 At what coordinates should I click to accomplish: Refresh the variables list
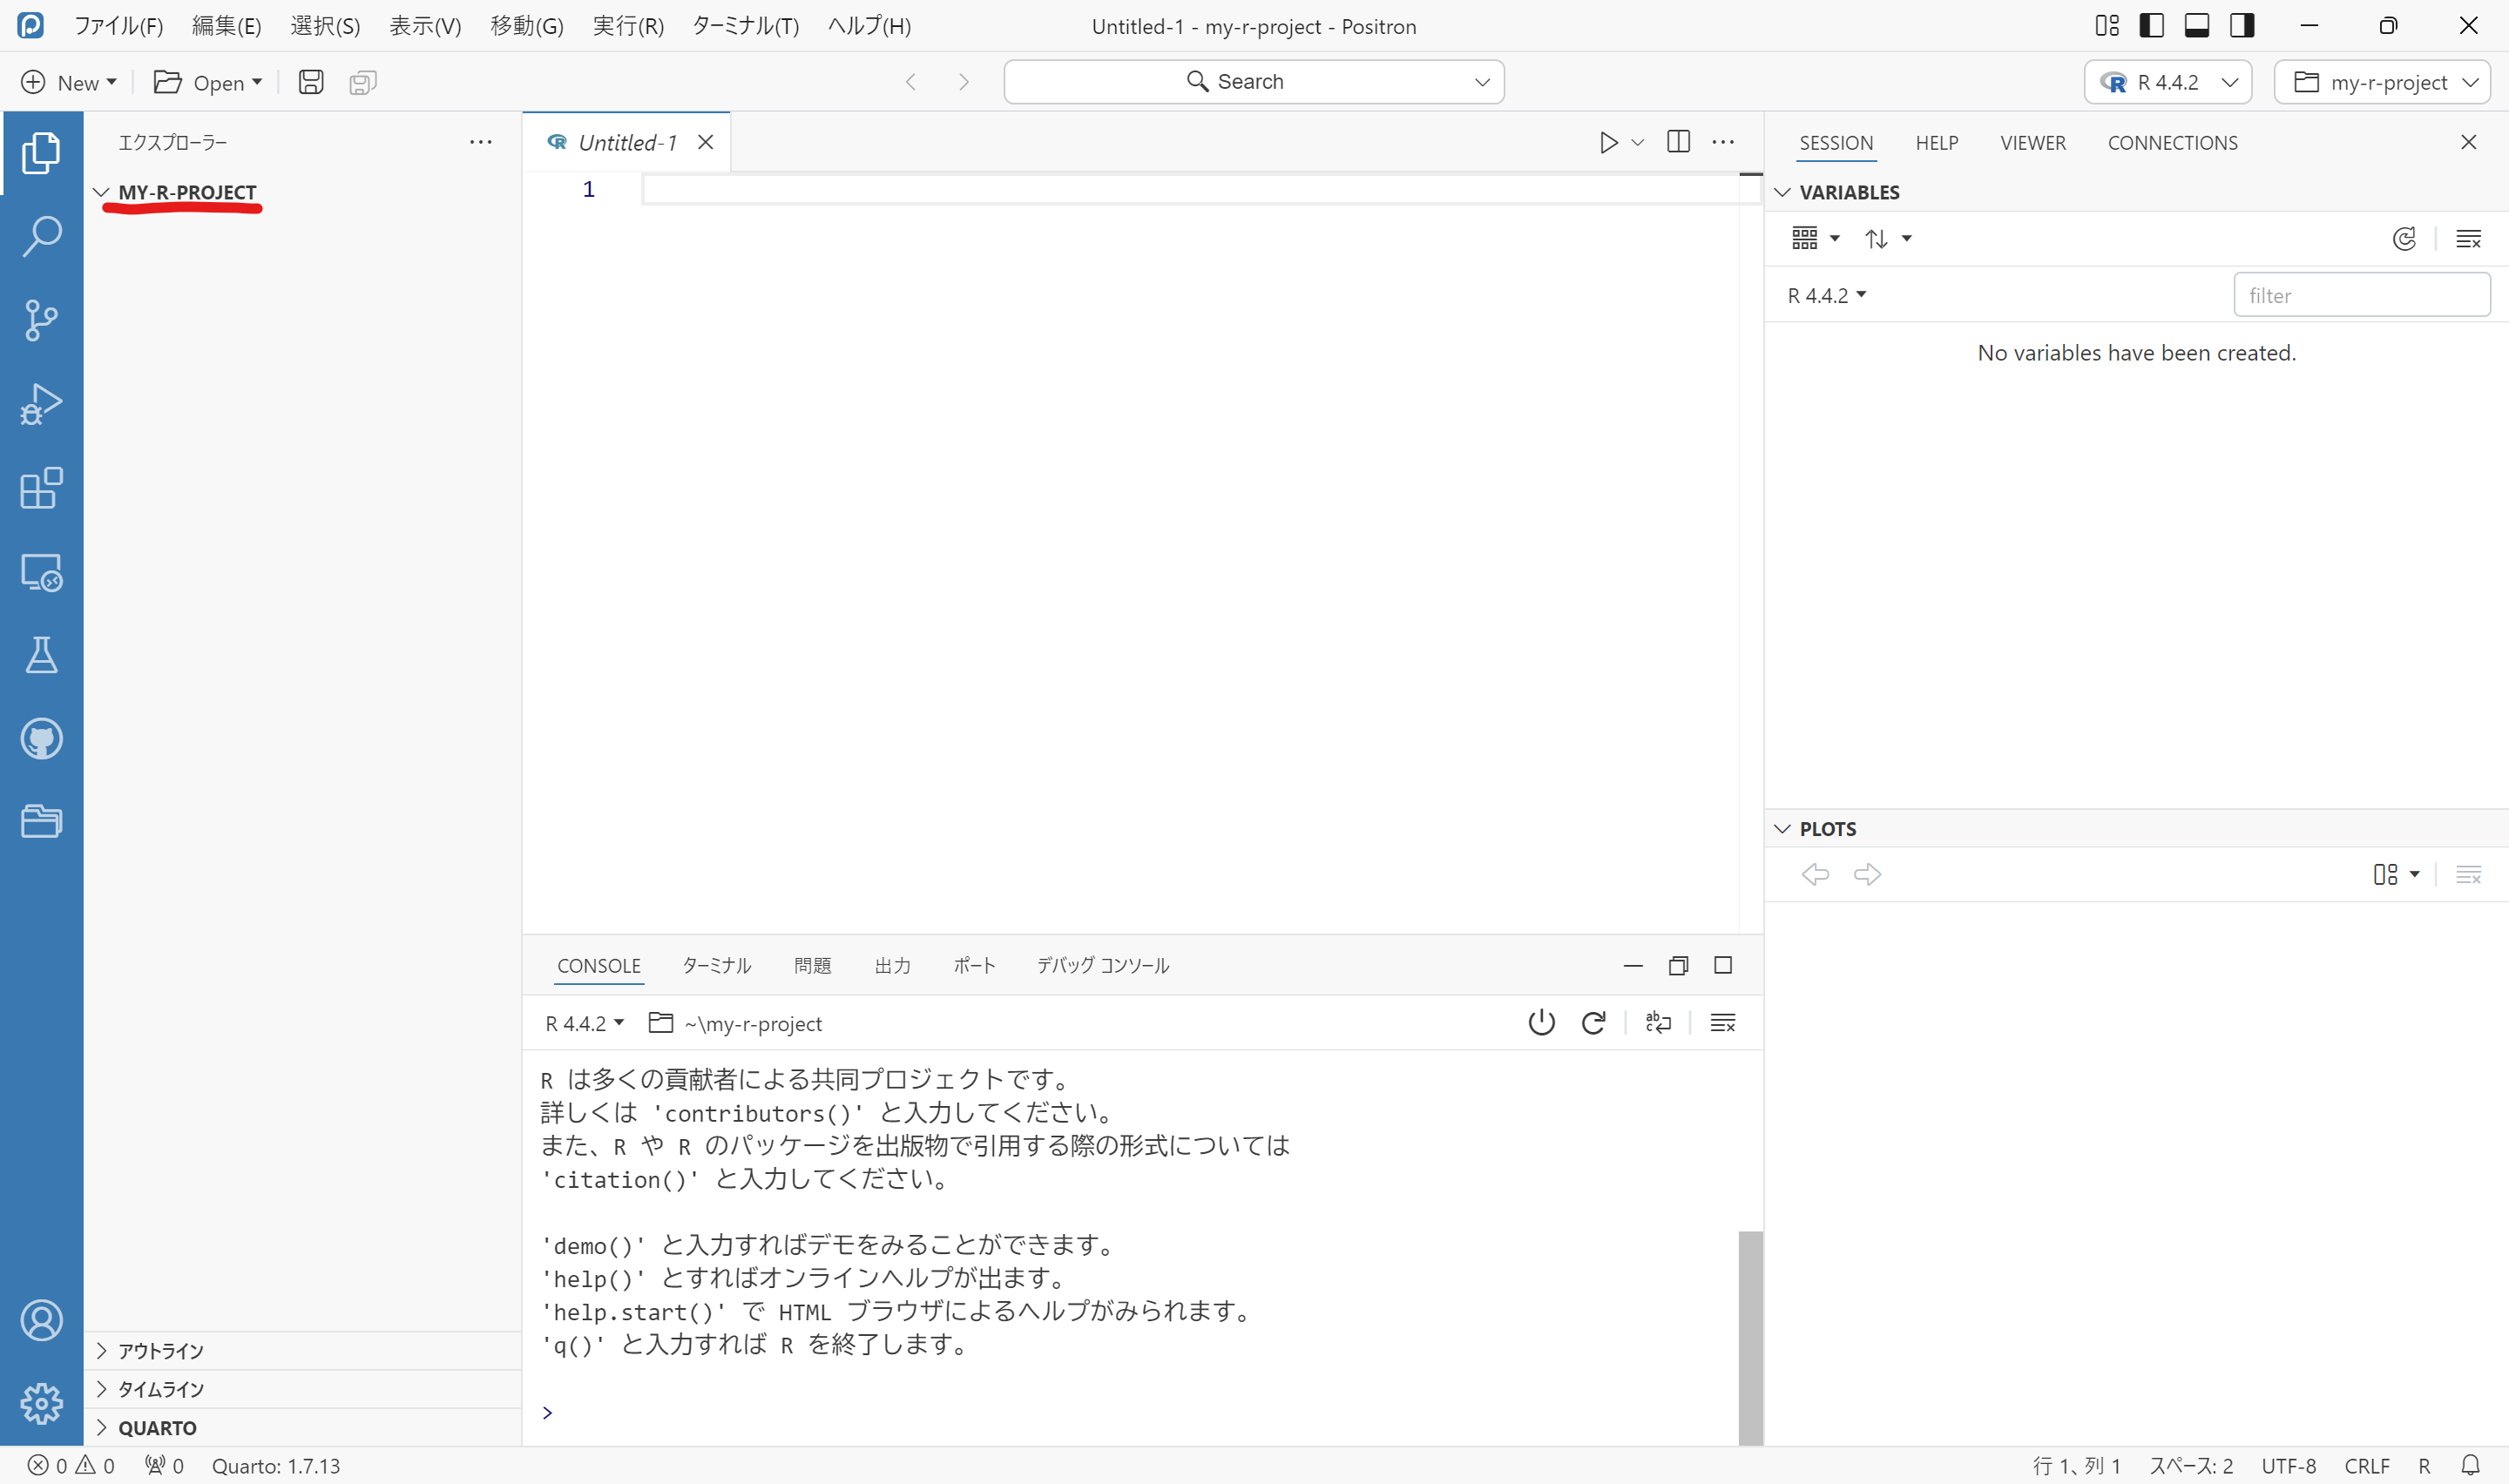click(x=2404, y=238)
